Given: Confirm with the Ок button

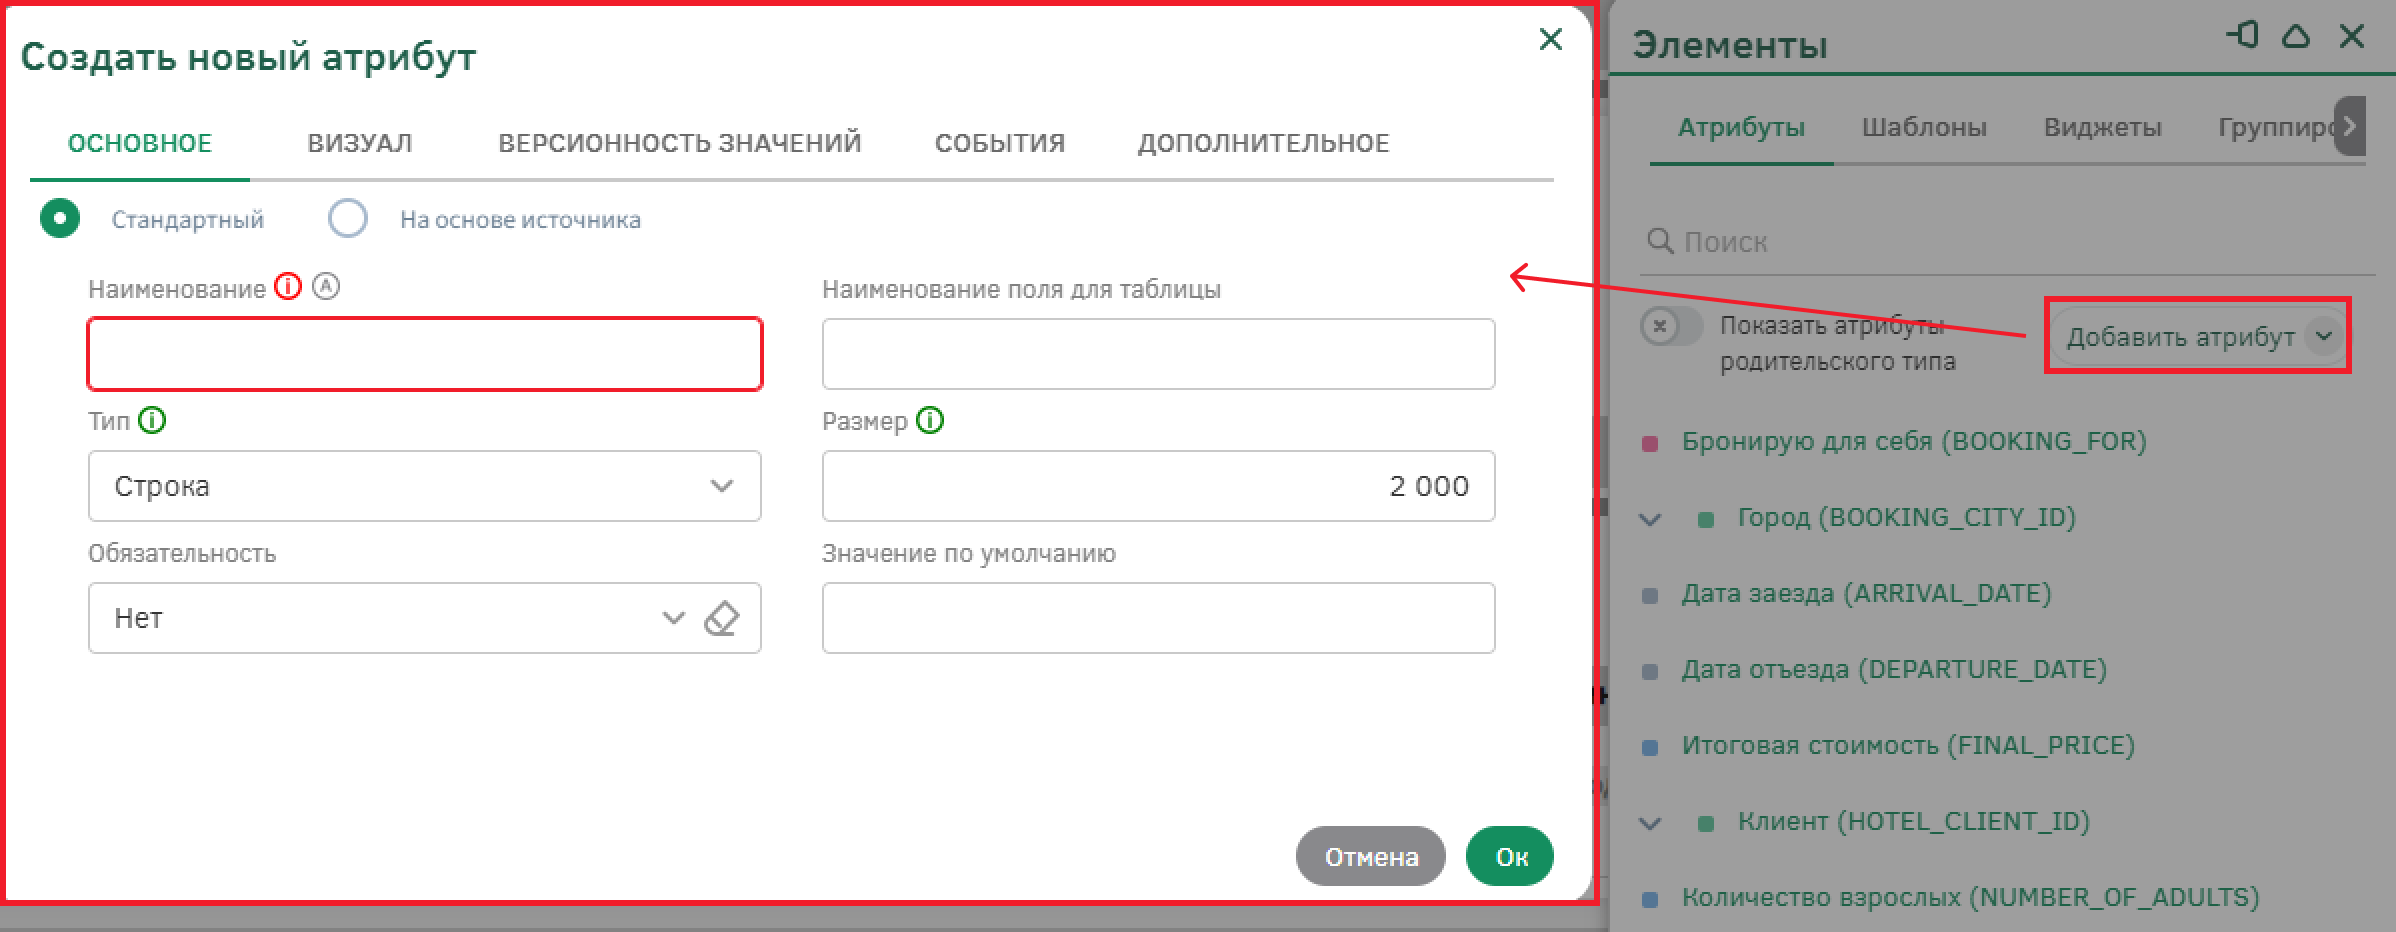Looking at the screenshot, I should click(x=1510, y=856).
